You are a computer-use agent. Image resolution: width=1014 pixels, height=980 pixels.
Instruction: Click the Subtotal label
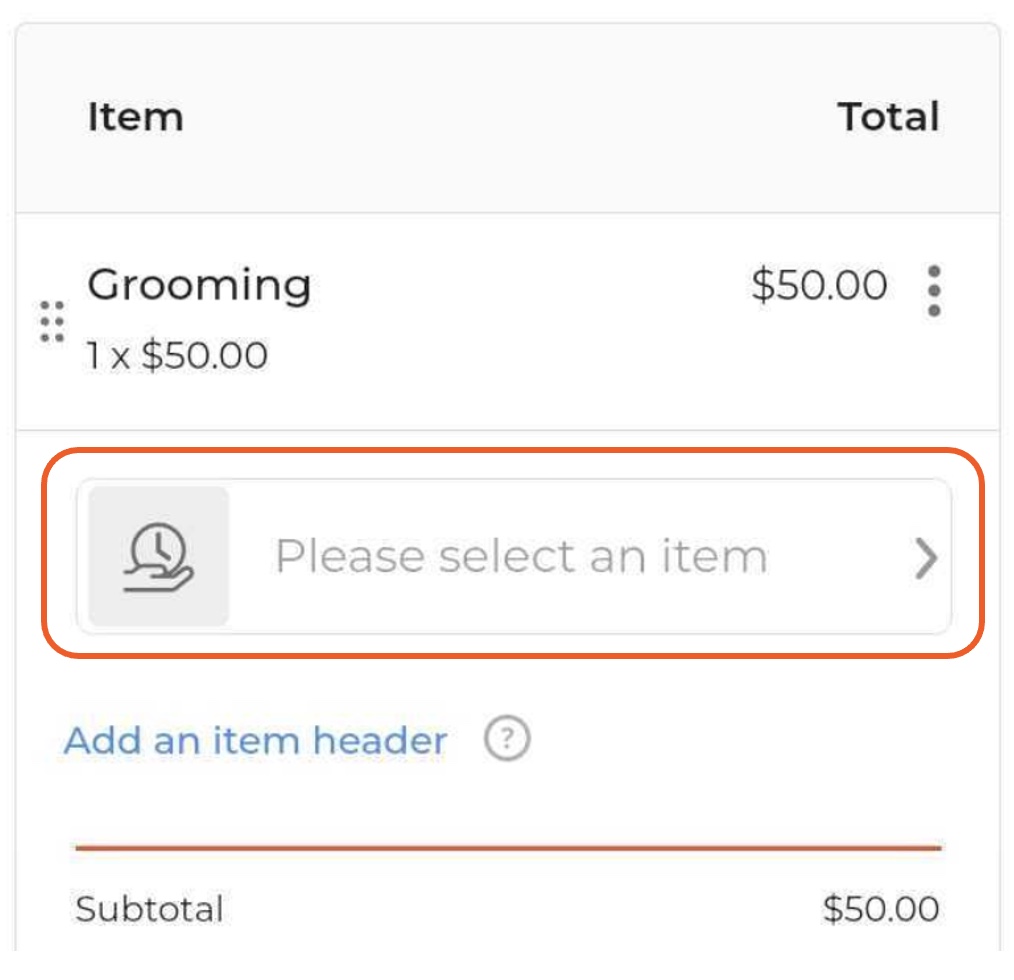pos(149,909)
